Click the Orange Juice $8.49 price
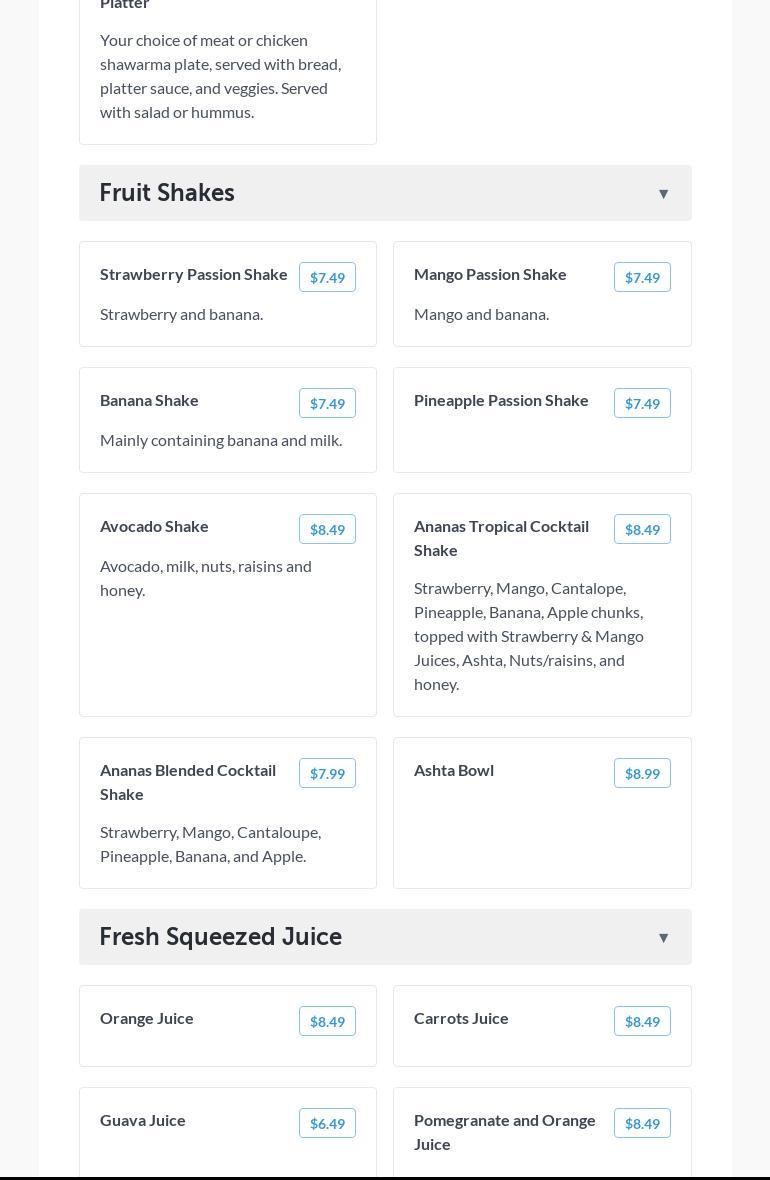The height and width of the screenshot is (1180, 770). [327, 1021]
